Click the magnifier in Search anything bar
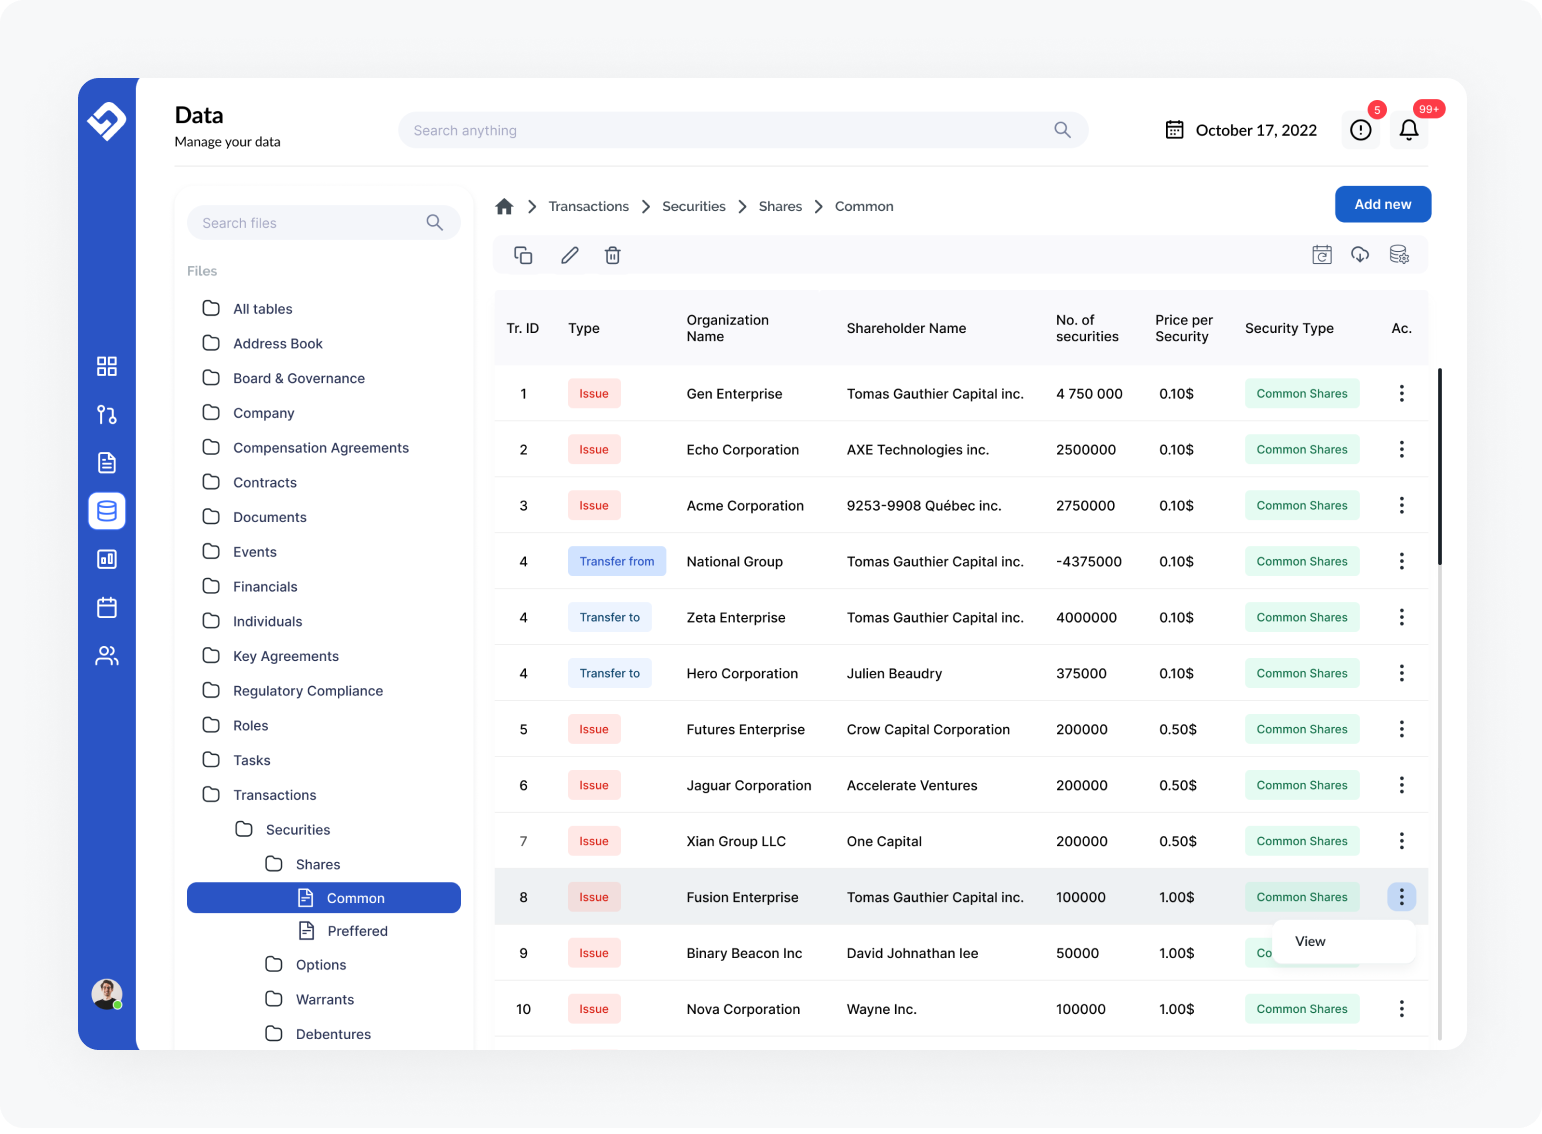The image size is (1542, 1134). point(1062,130)
